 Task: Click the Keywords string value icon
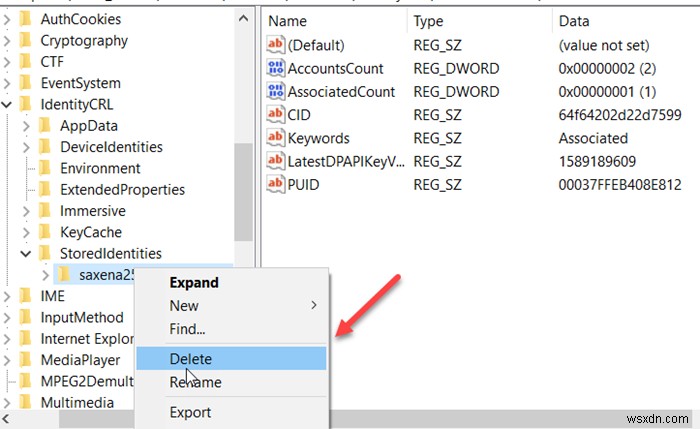point(275,137)
